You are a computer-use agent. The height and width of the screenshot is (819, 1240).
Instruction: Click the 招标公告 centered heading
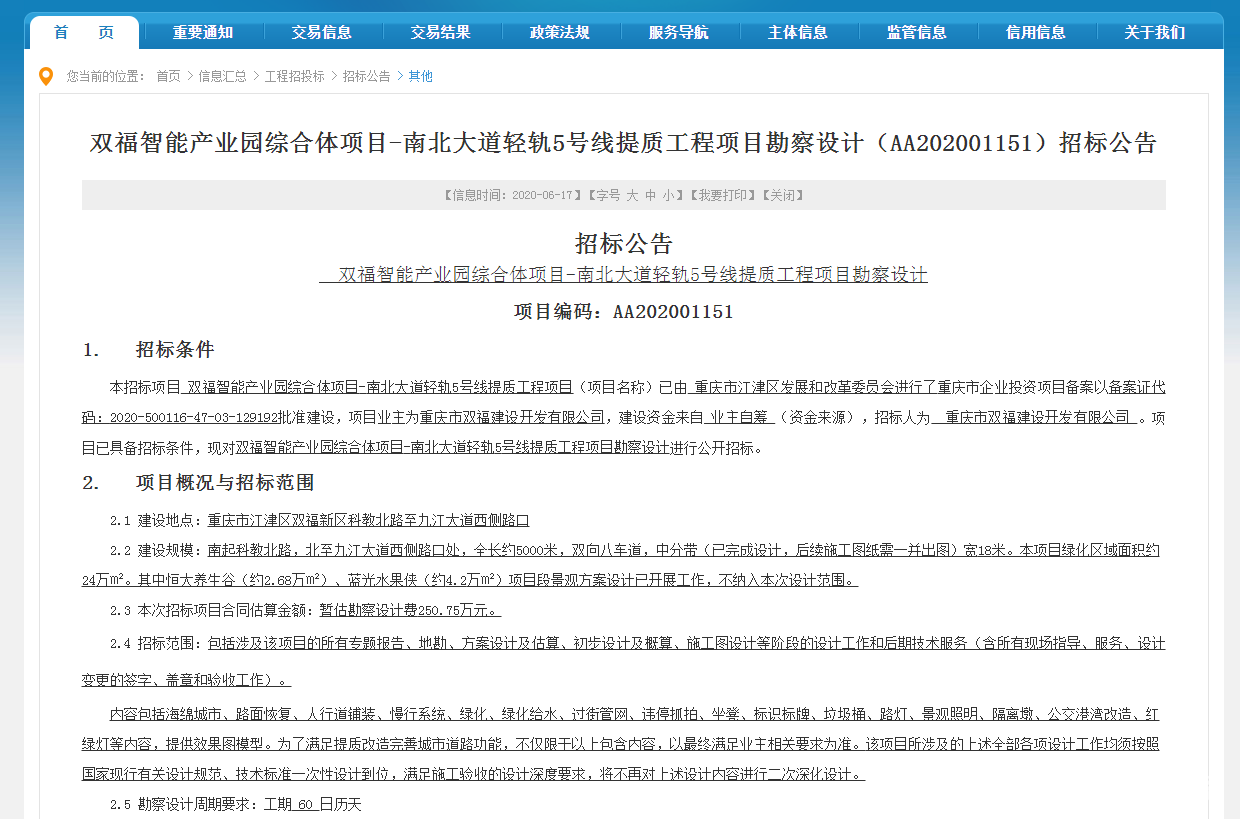click(624, 243)
